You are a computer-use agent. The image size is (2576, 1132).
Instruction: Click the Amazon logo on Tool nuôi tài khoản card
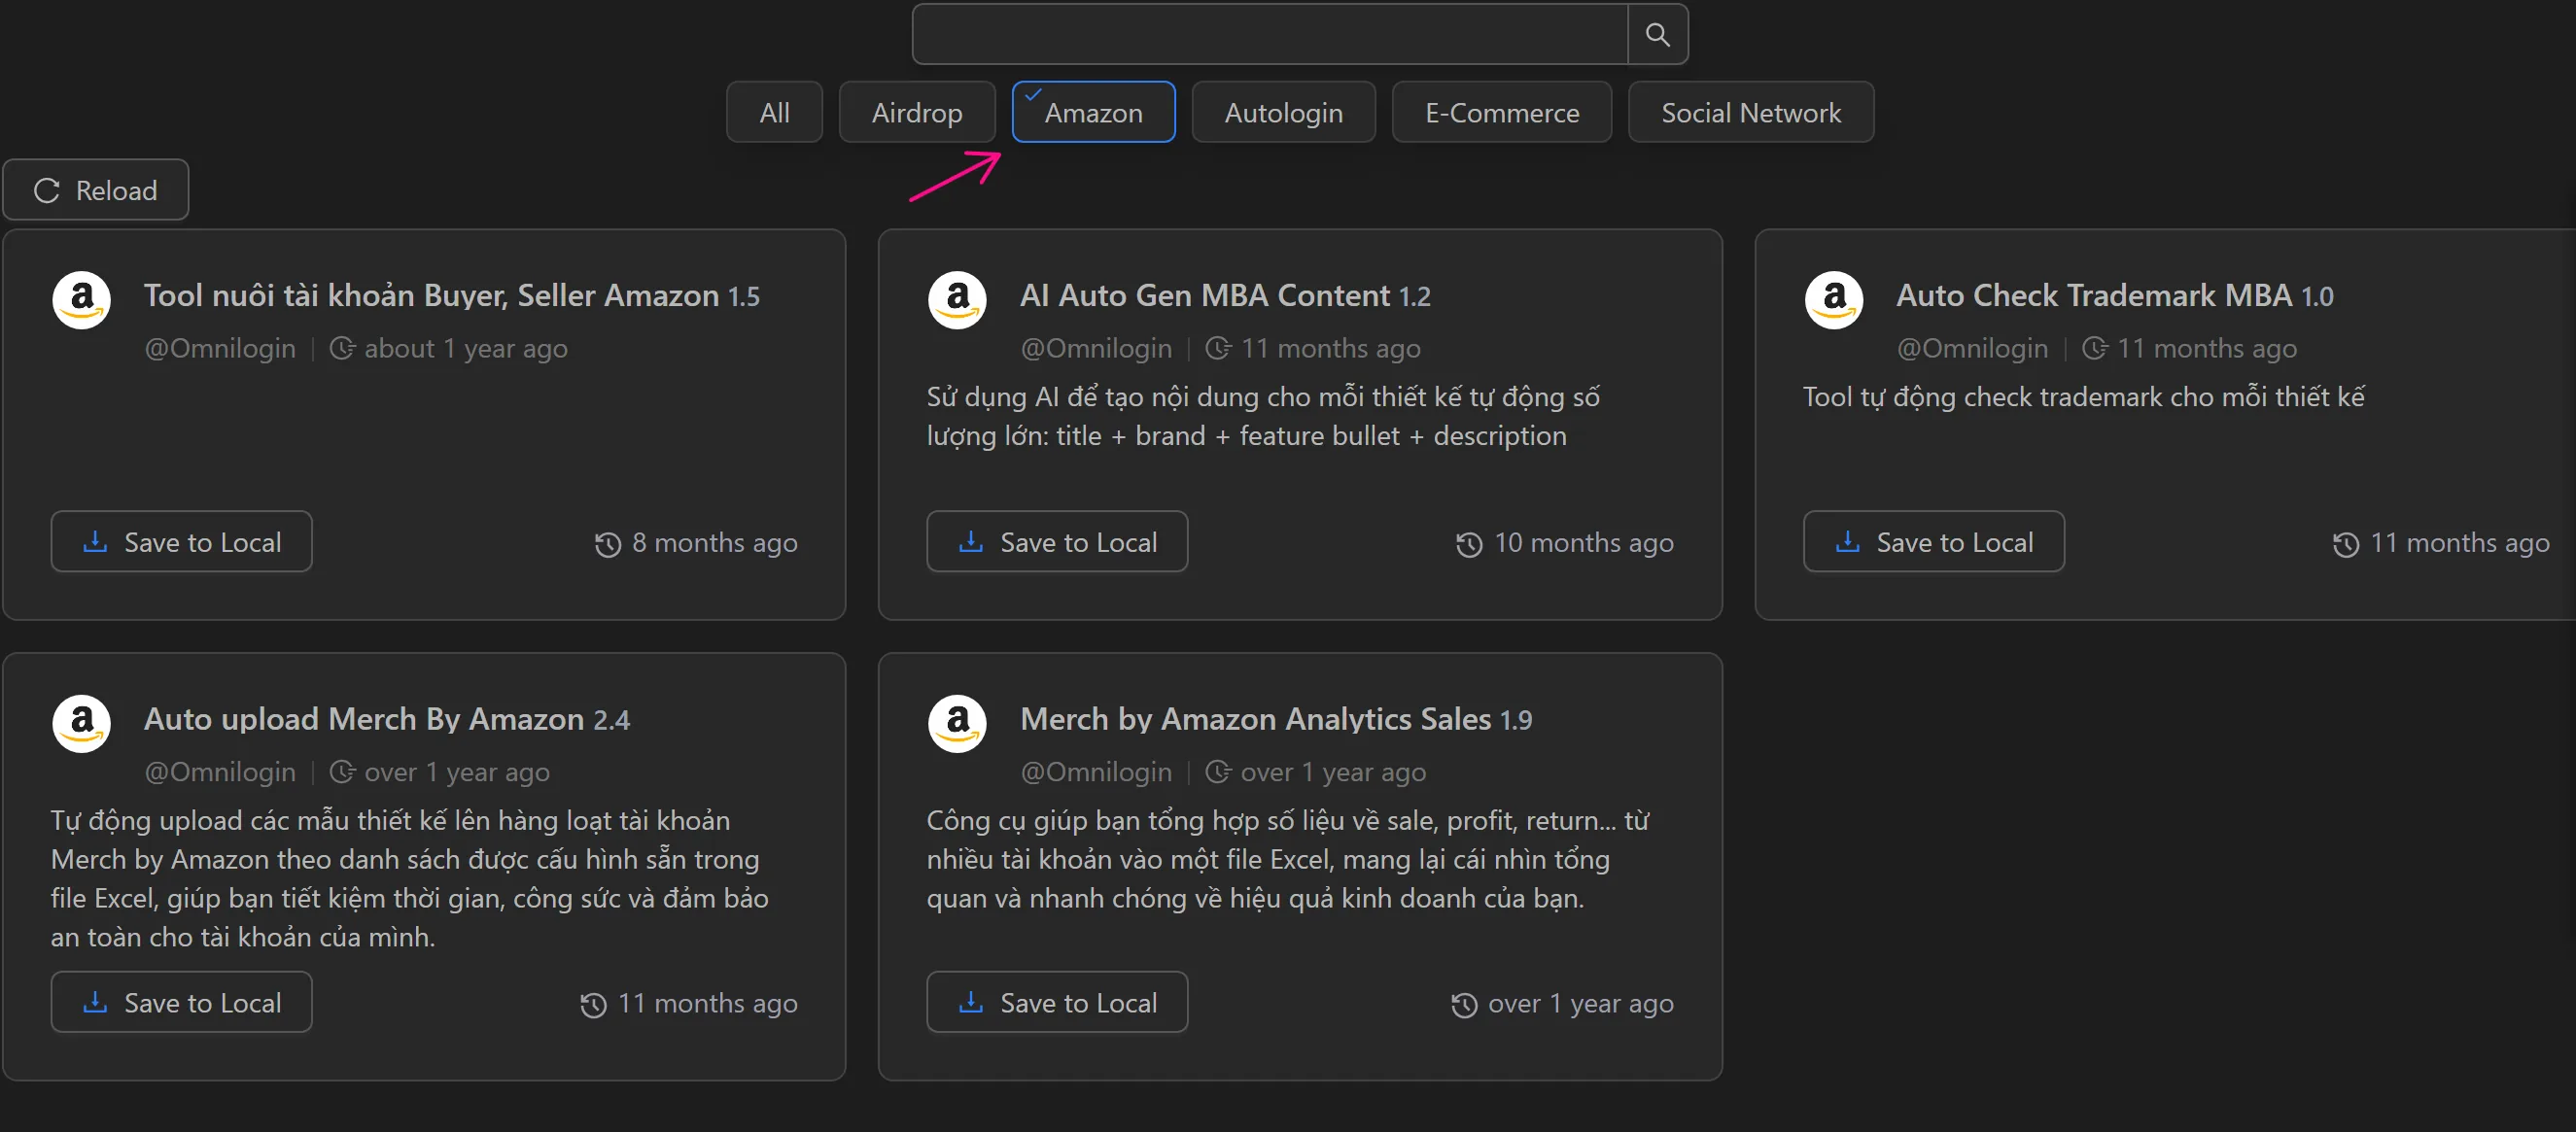(x=81, y=299)
